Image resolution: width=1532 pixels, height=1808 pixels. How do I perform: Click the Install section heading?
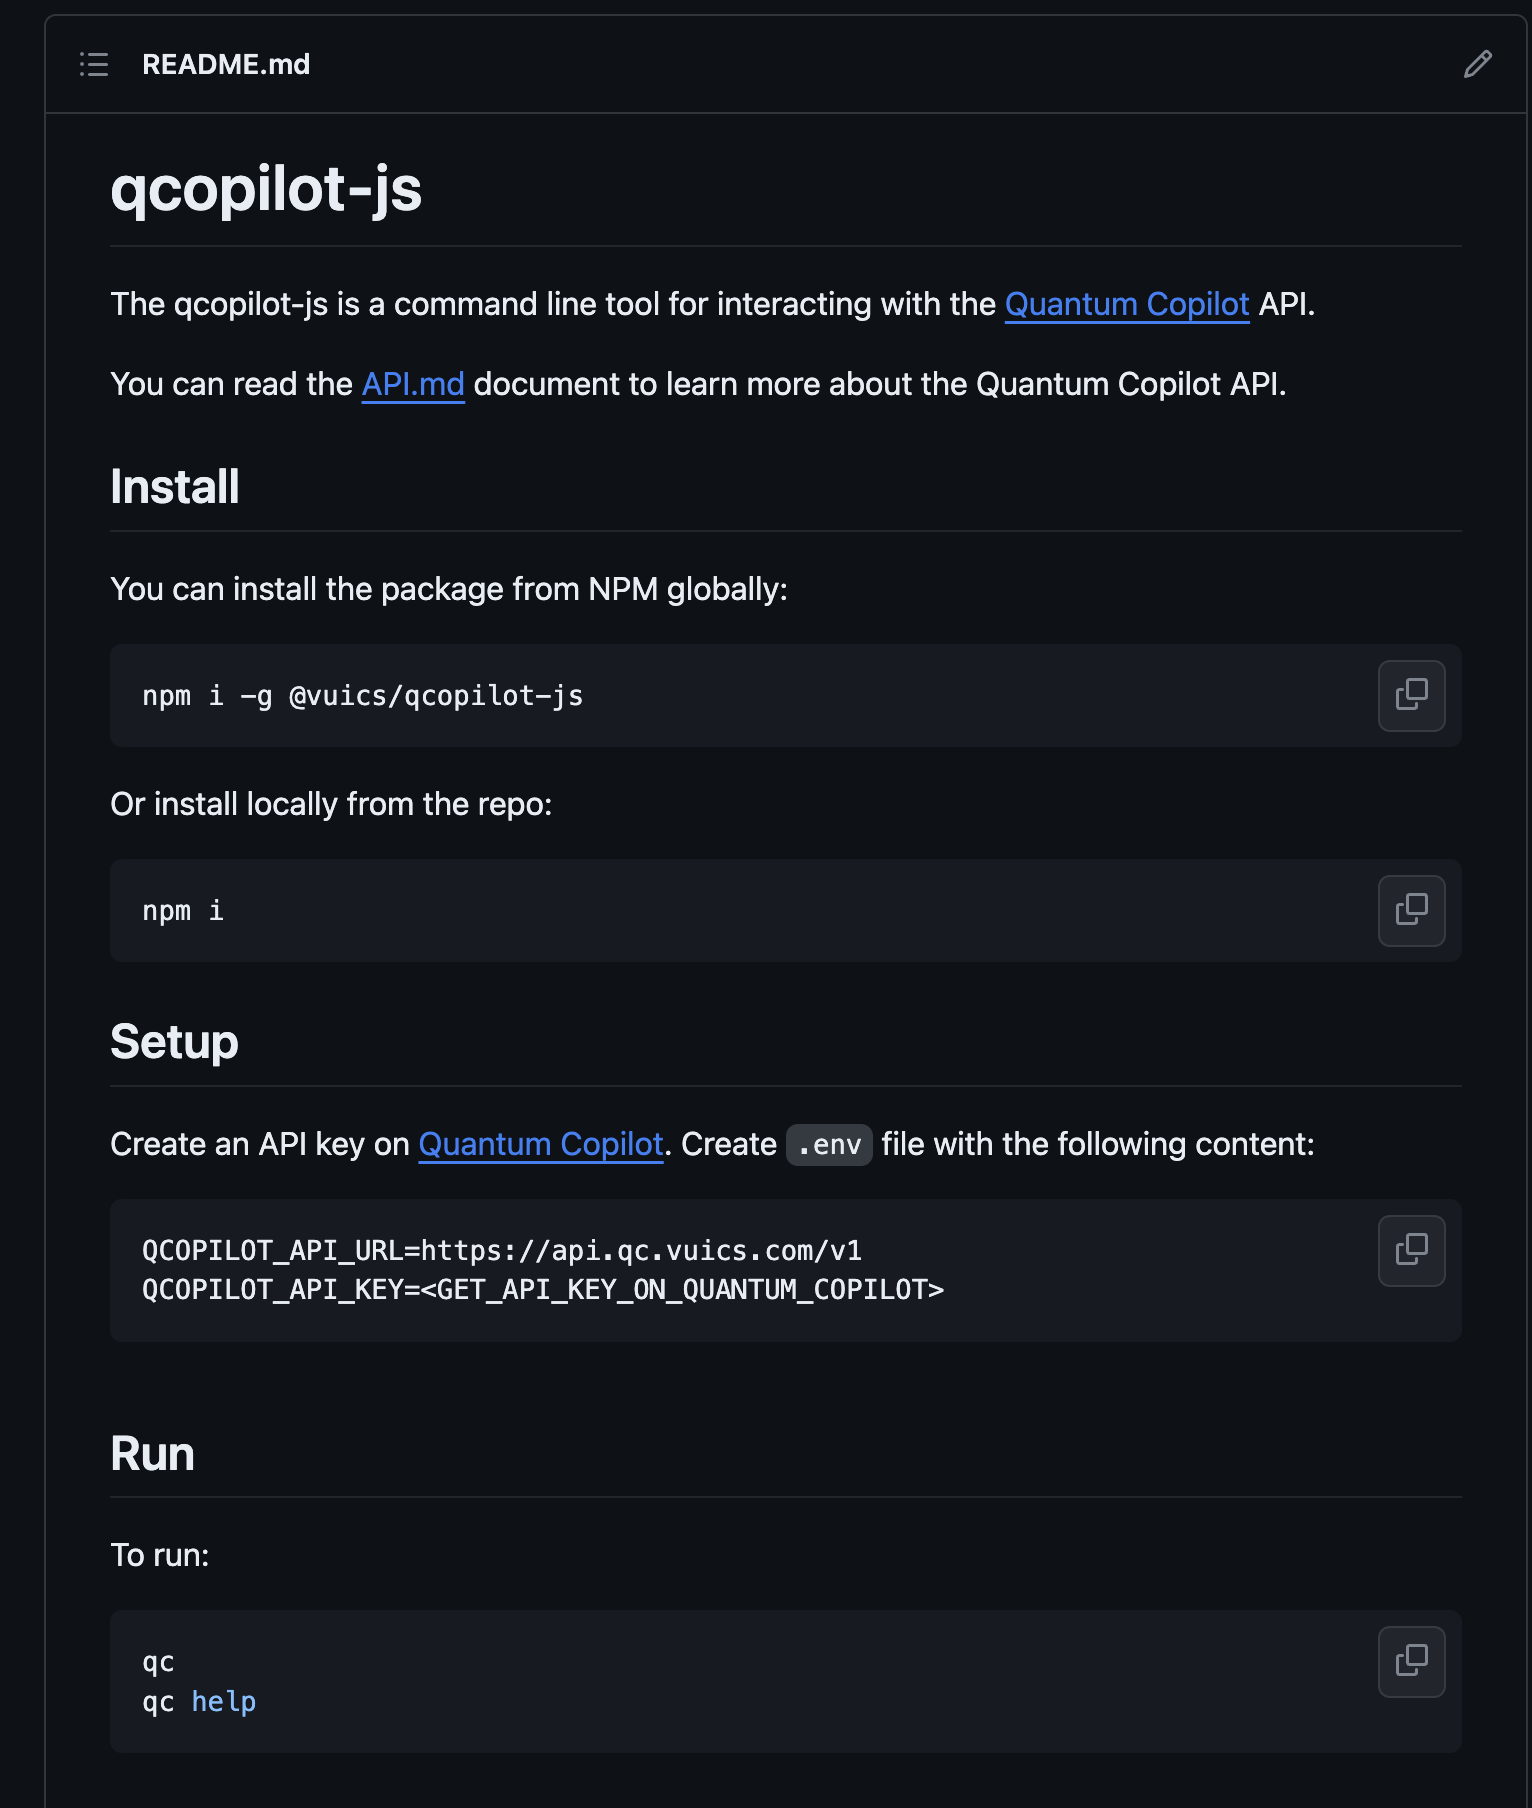175,487
